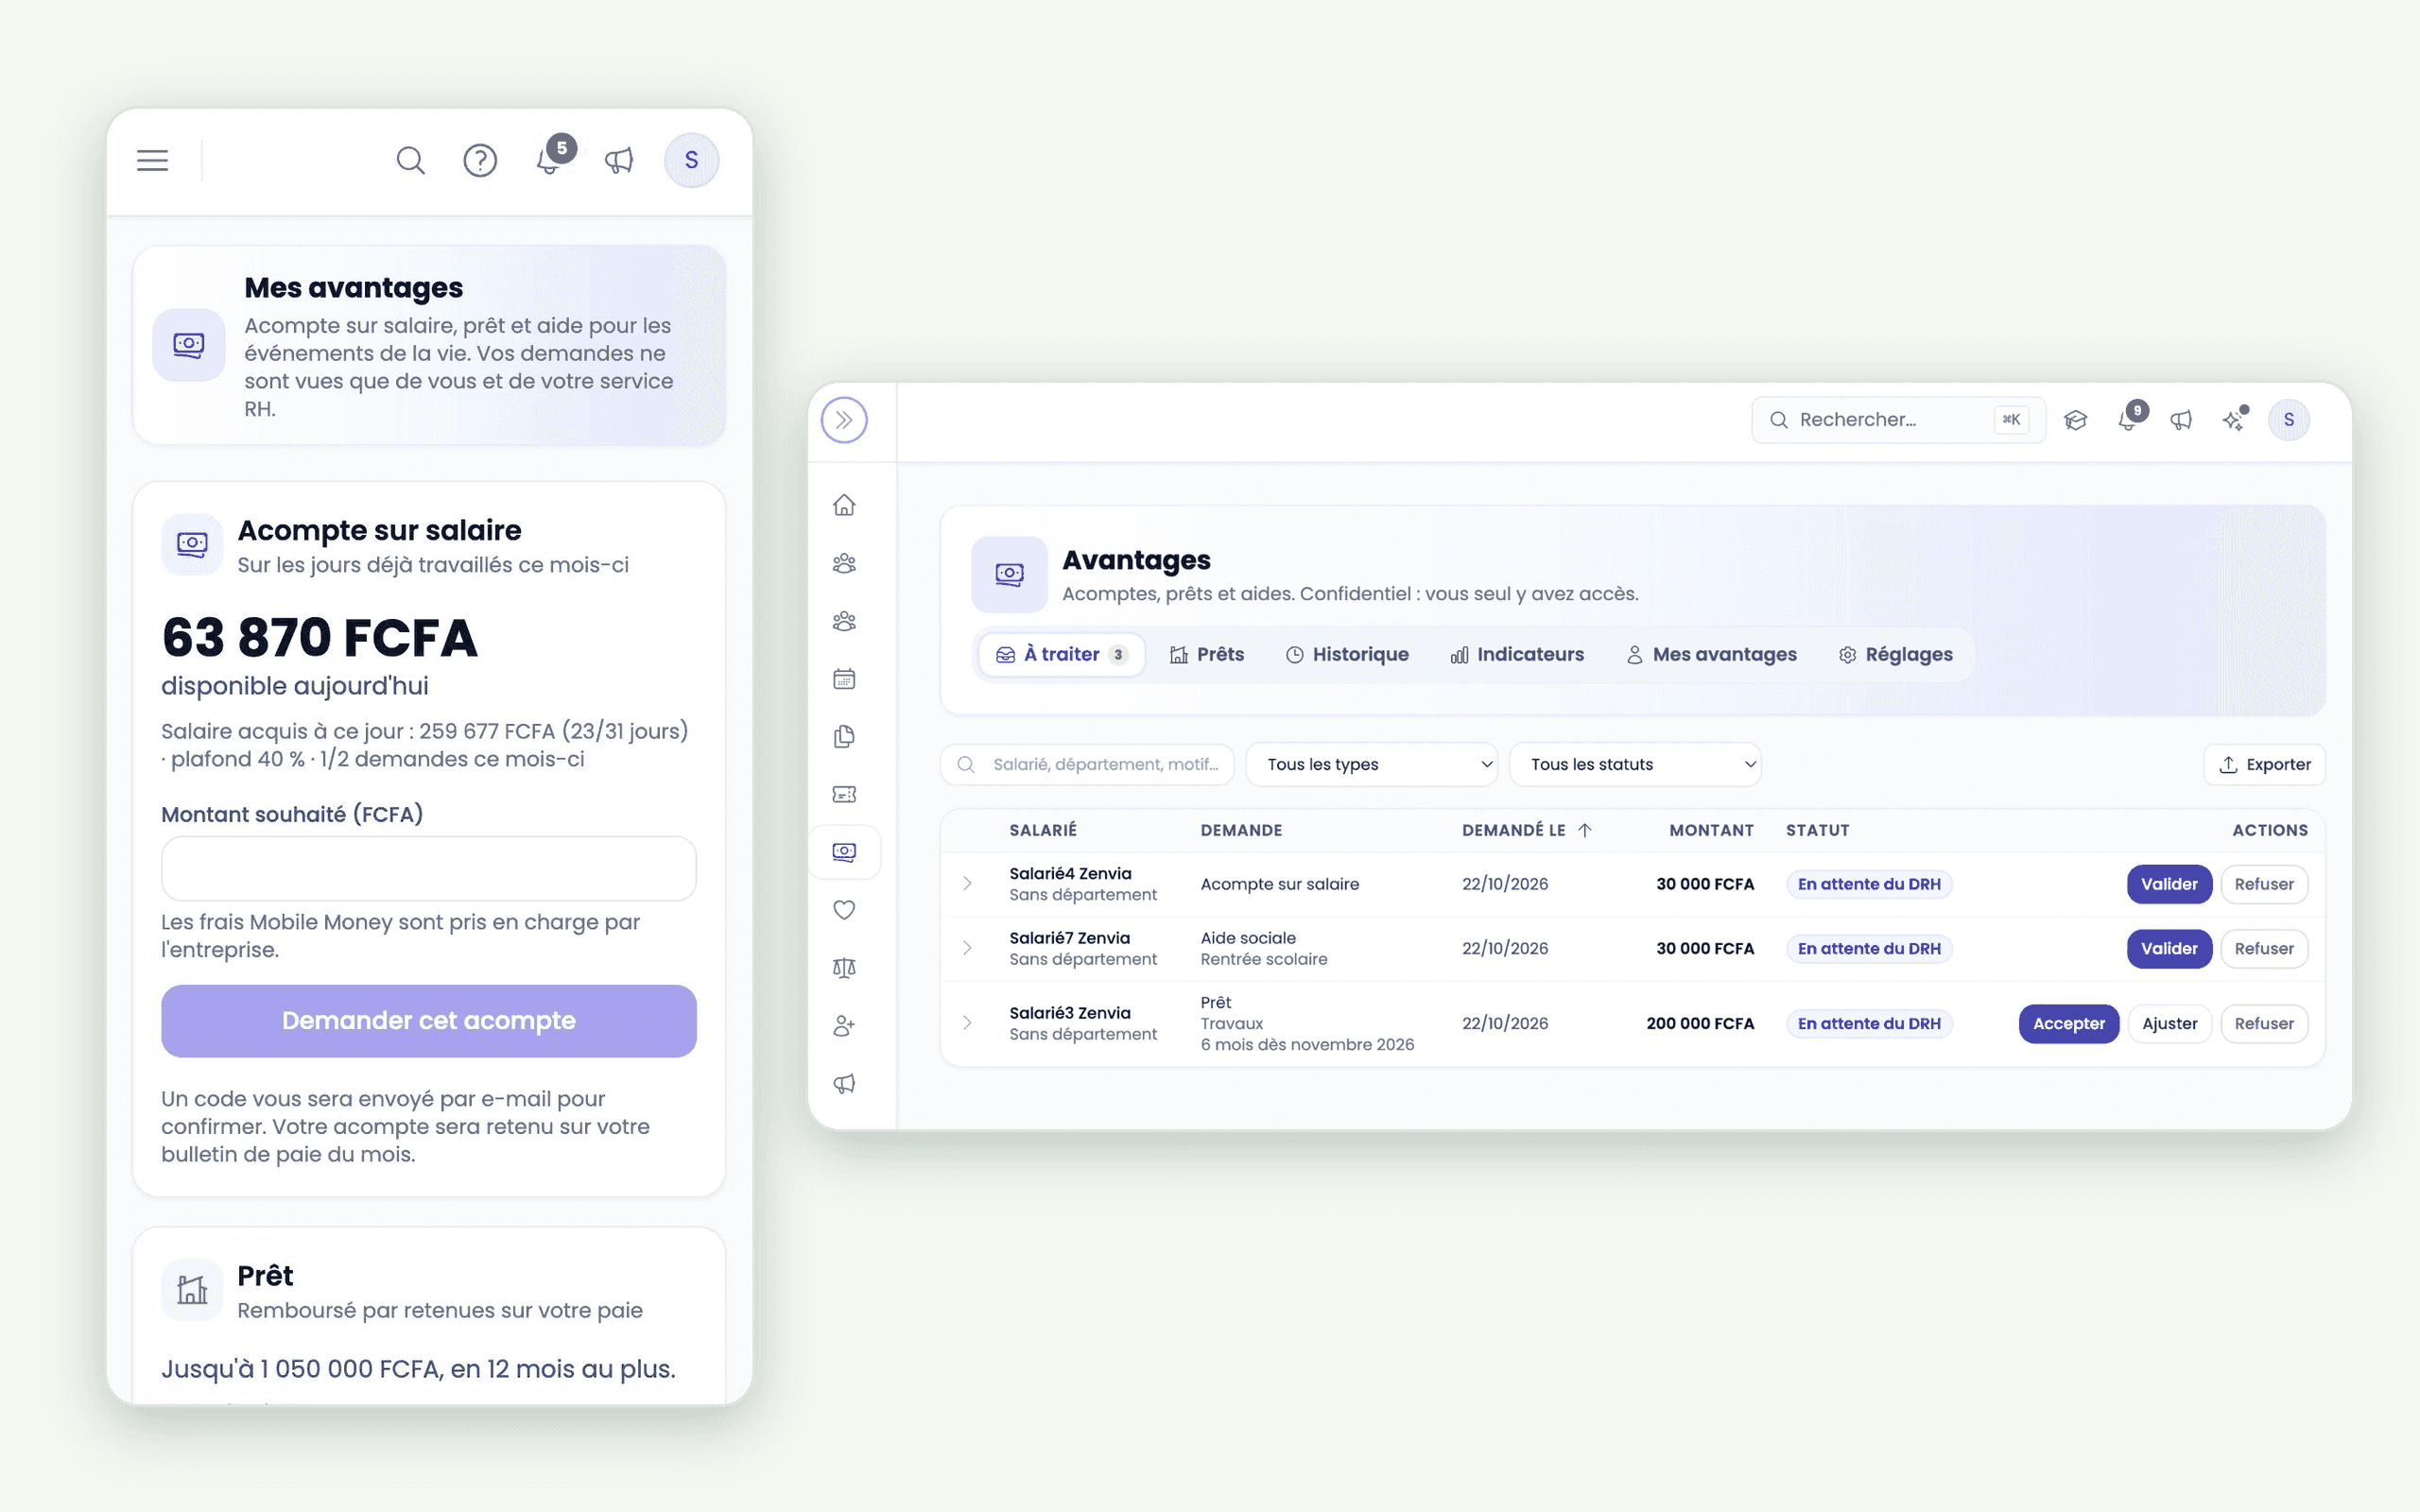Open the ticket icon in desktop sidebar
This screenshot has height=1512, width=2420.
[844, 794]
